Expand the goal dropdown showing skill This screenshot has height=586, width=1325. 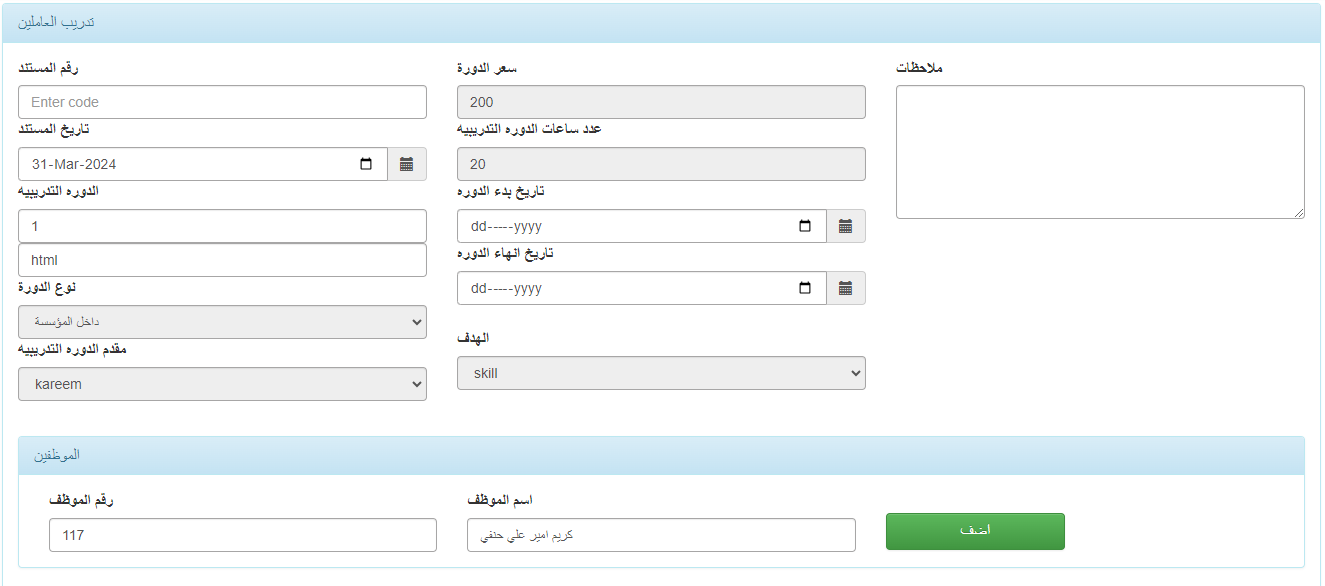[661, 373]
